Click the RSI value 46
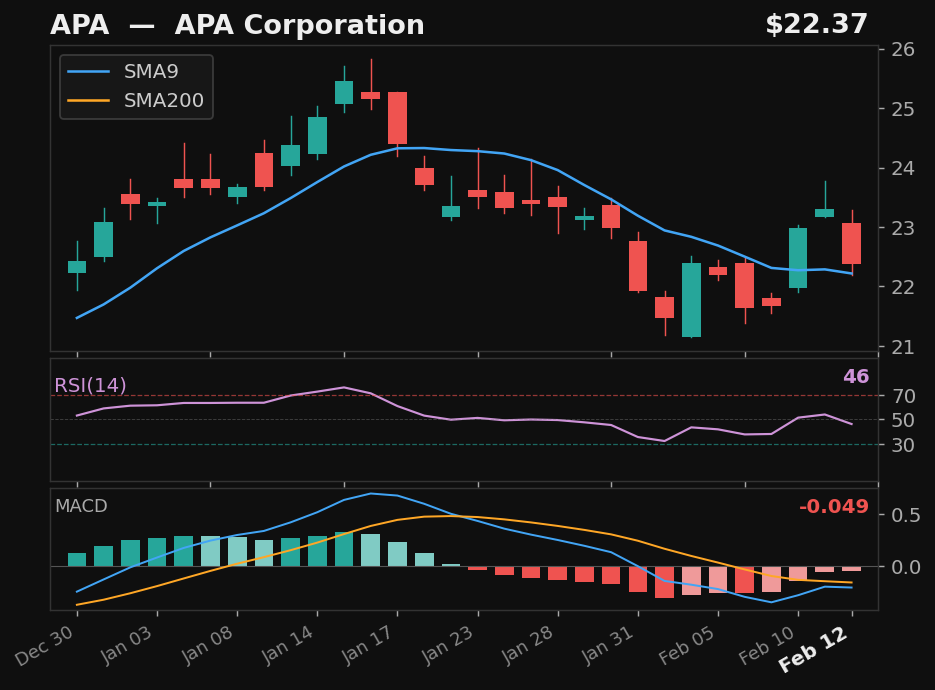 (856, 376)
